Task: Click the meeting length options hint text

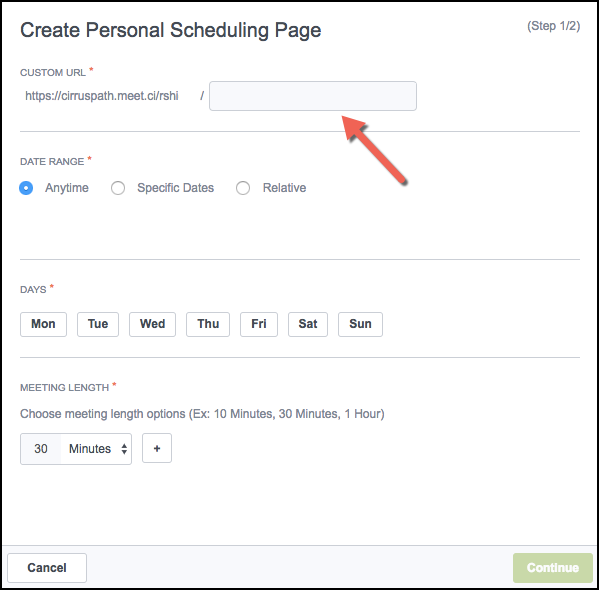Action: click(x=202, y=414)
